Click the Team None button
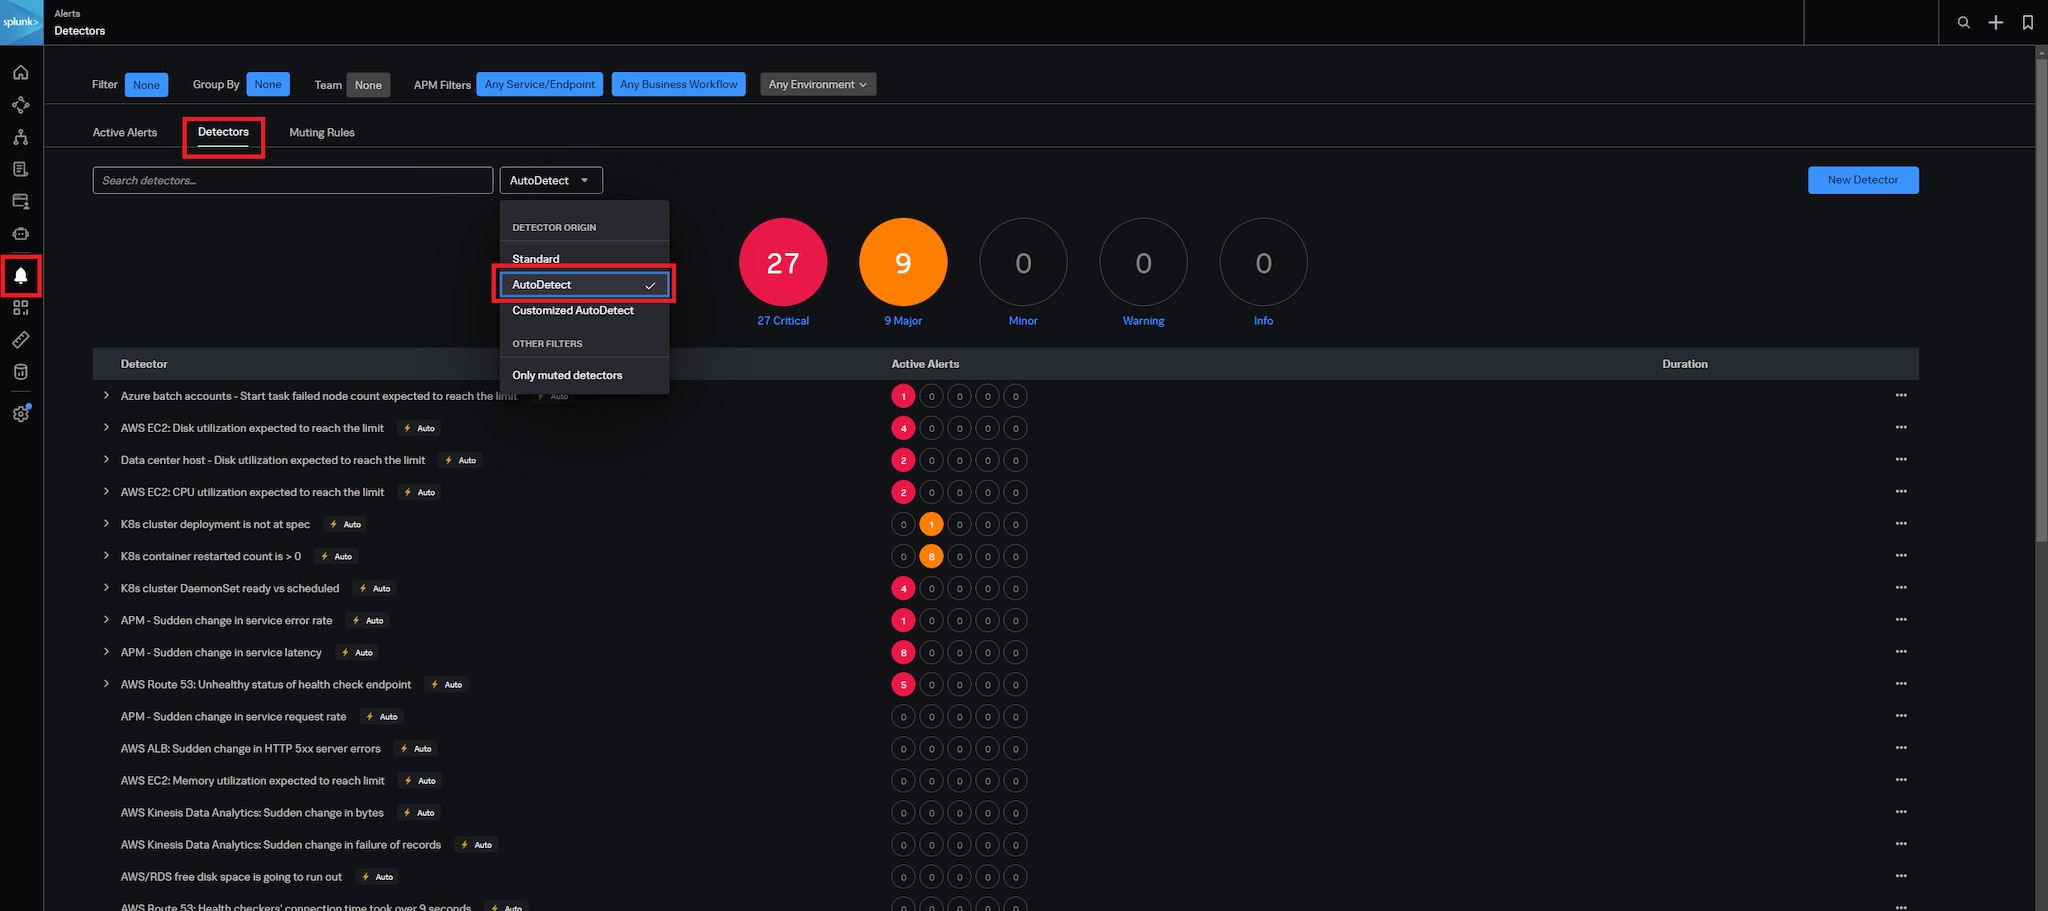Viewport: 2048px width, 911px height. (368, 84)
